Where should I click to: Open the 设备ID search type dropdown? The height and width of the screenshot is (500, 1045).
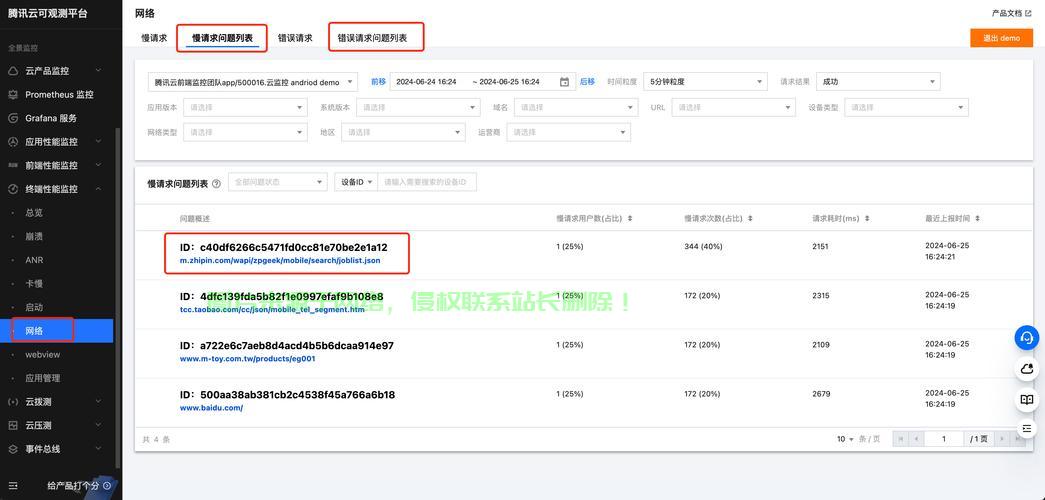[356, 182]
